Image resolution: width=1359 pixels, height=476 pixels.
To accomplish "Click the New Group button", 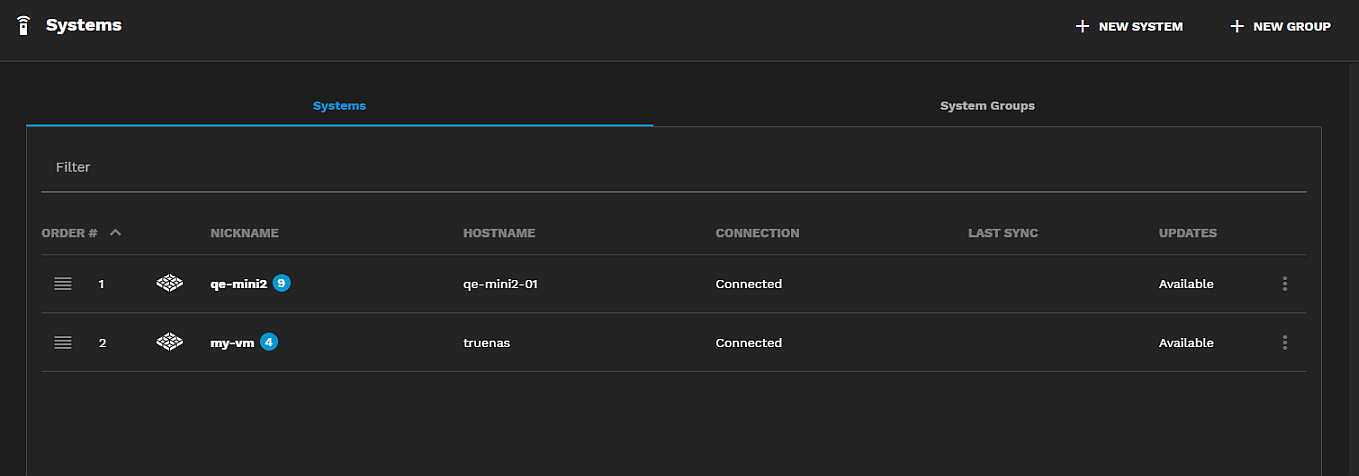I will click(1280, 27).
